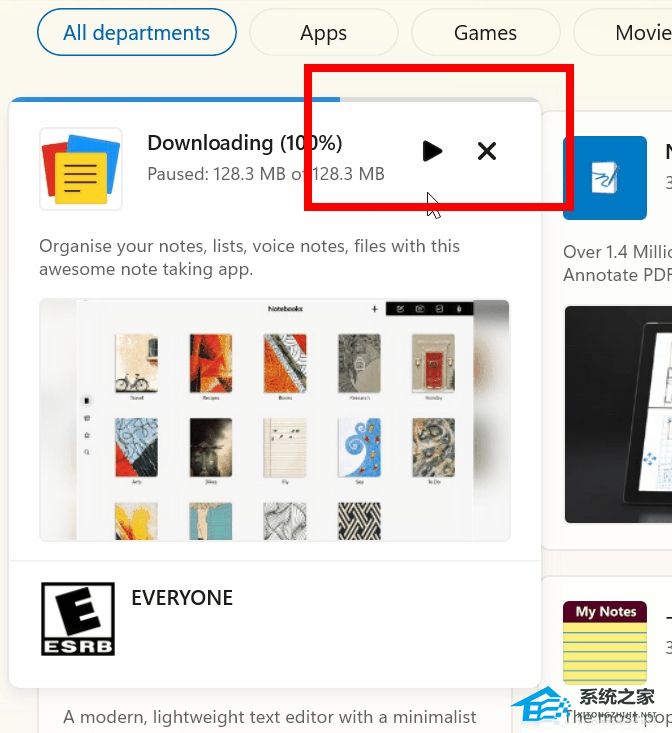Resume the paused download with the play button
The height and width of the screenshot is (733, 672).
[x=432, y=151]
